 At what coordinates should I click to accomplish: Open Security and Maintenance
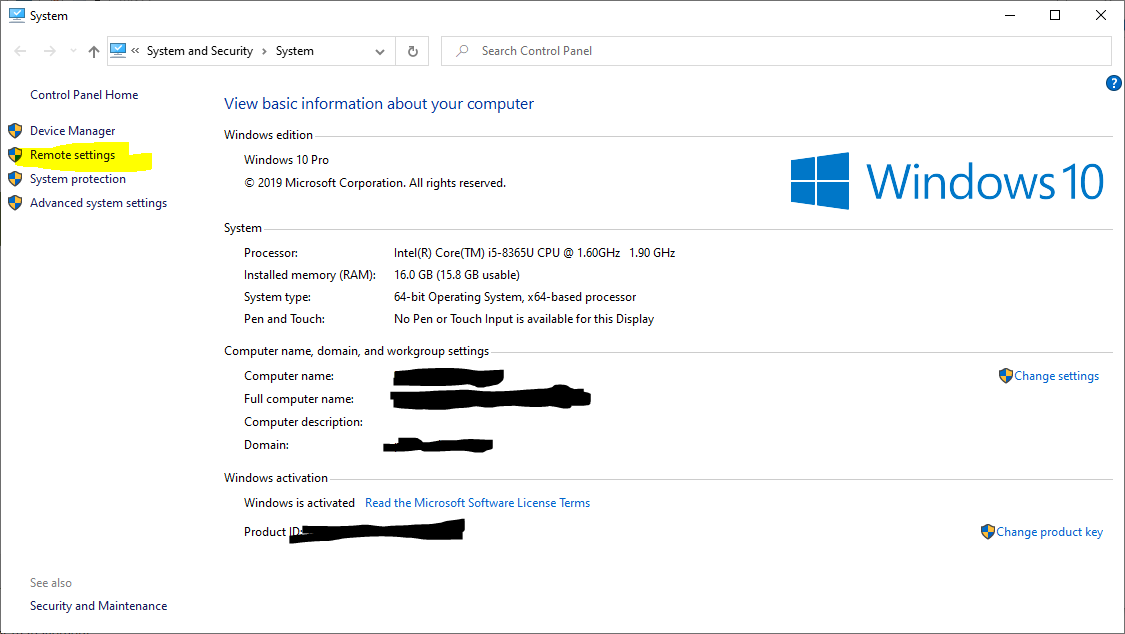(x=98, y=606)
